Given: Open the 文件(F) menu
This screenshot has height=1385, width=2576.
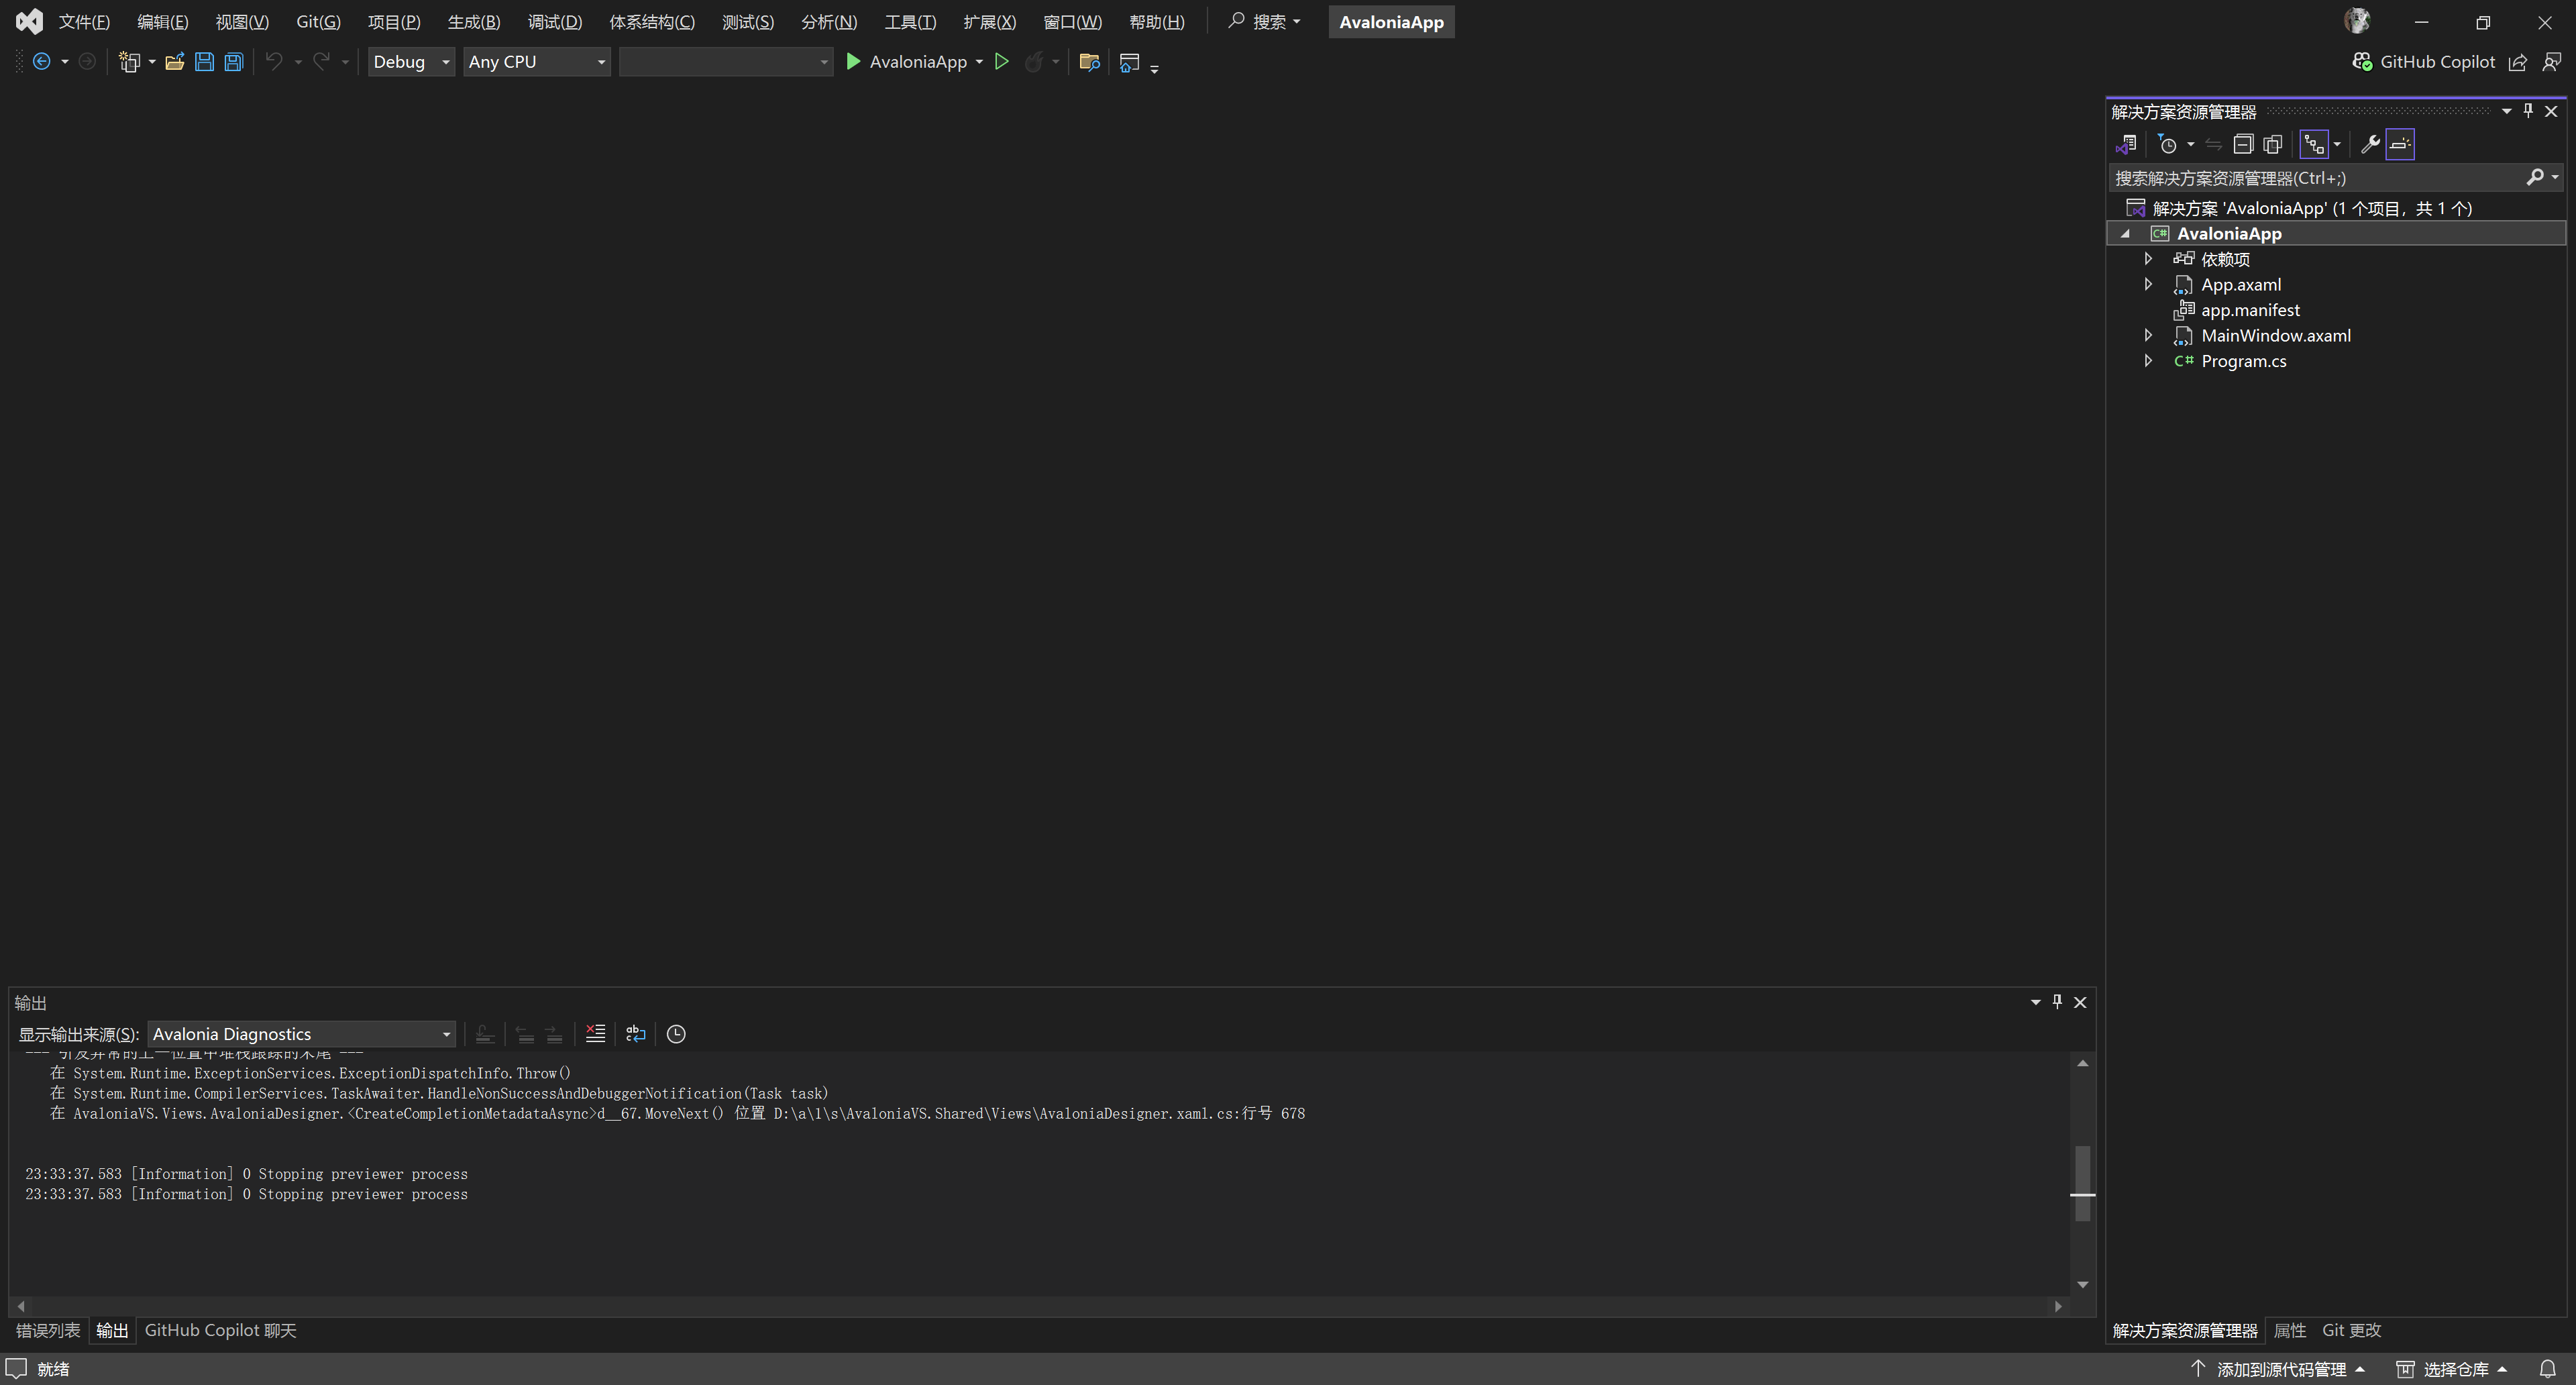Looking at the screenshot, I should click(x=84, y=22).
